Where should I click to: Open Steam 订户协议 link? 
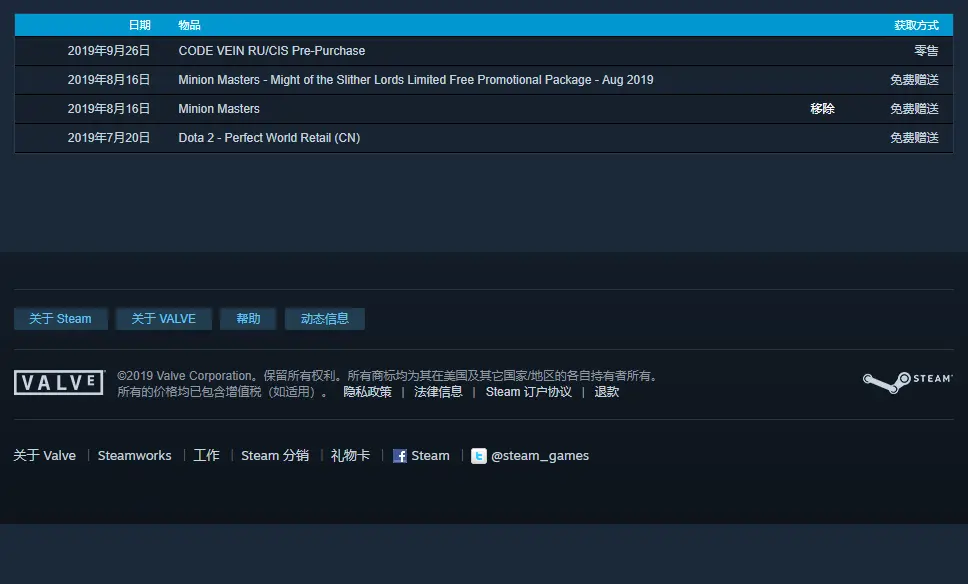click(x=528, y=392)
